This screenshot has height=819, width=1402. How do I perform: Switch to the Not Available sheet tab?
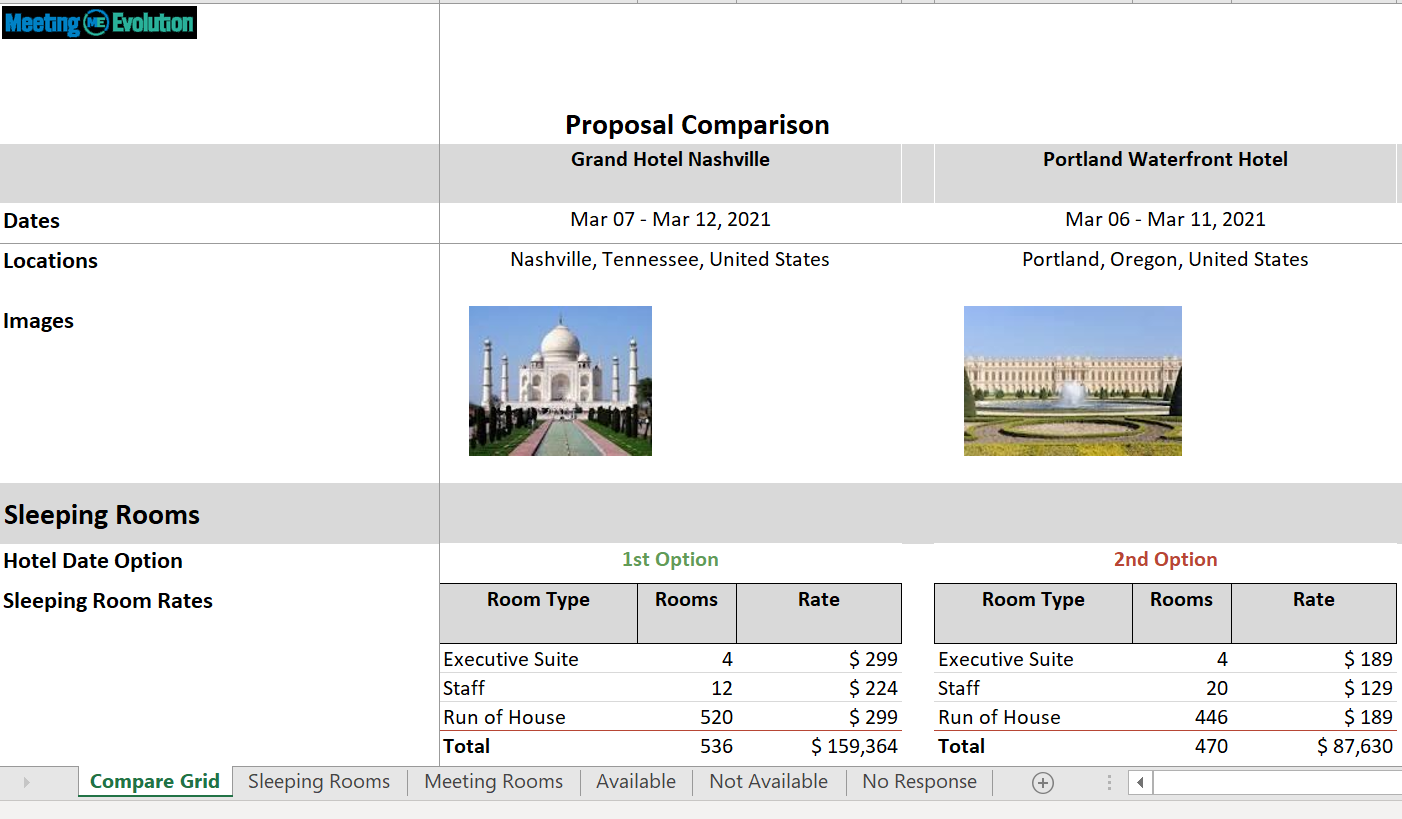click(x=768, y=782)
